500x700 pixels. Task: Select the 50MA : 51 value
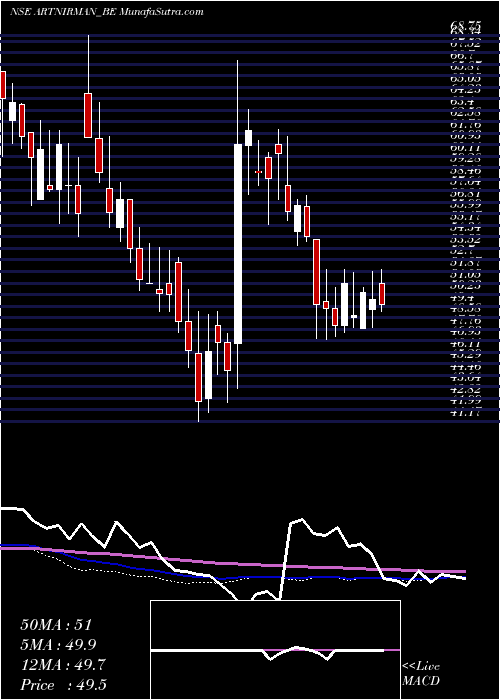pyautogui.click(x=56, y=625)
